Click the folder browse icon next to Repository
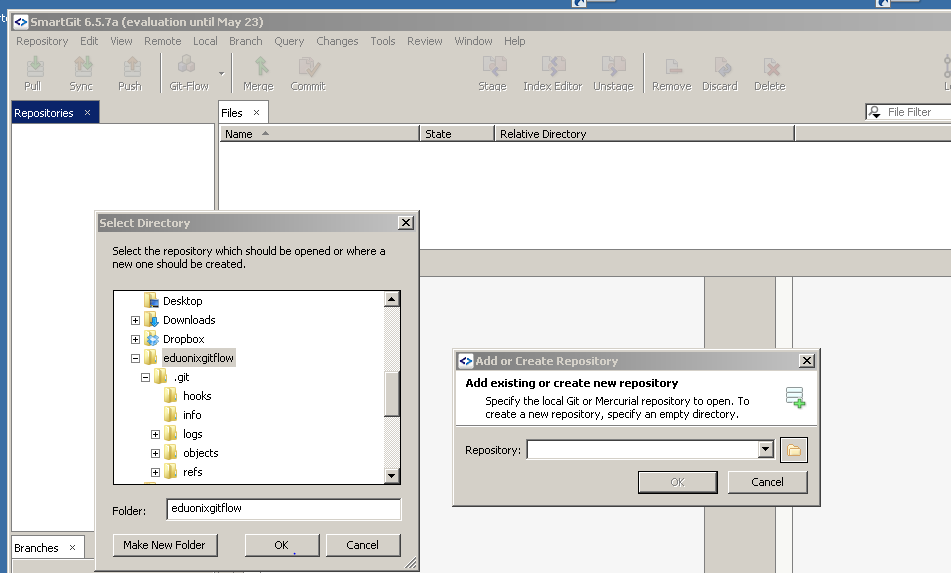951x573 pixels. [x=794, y=450]
